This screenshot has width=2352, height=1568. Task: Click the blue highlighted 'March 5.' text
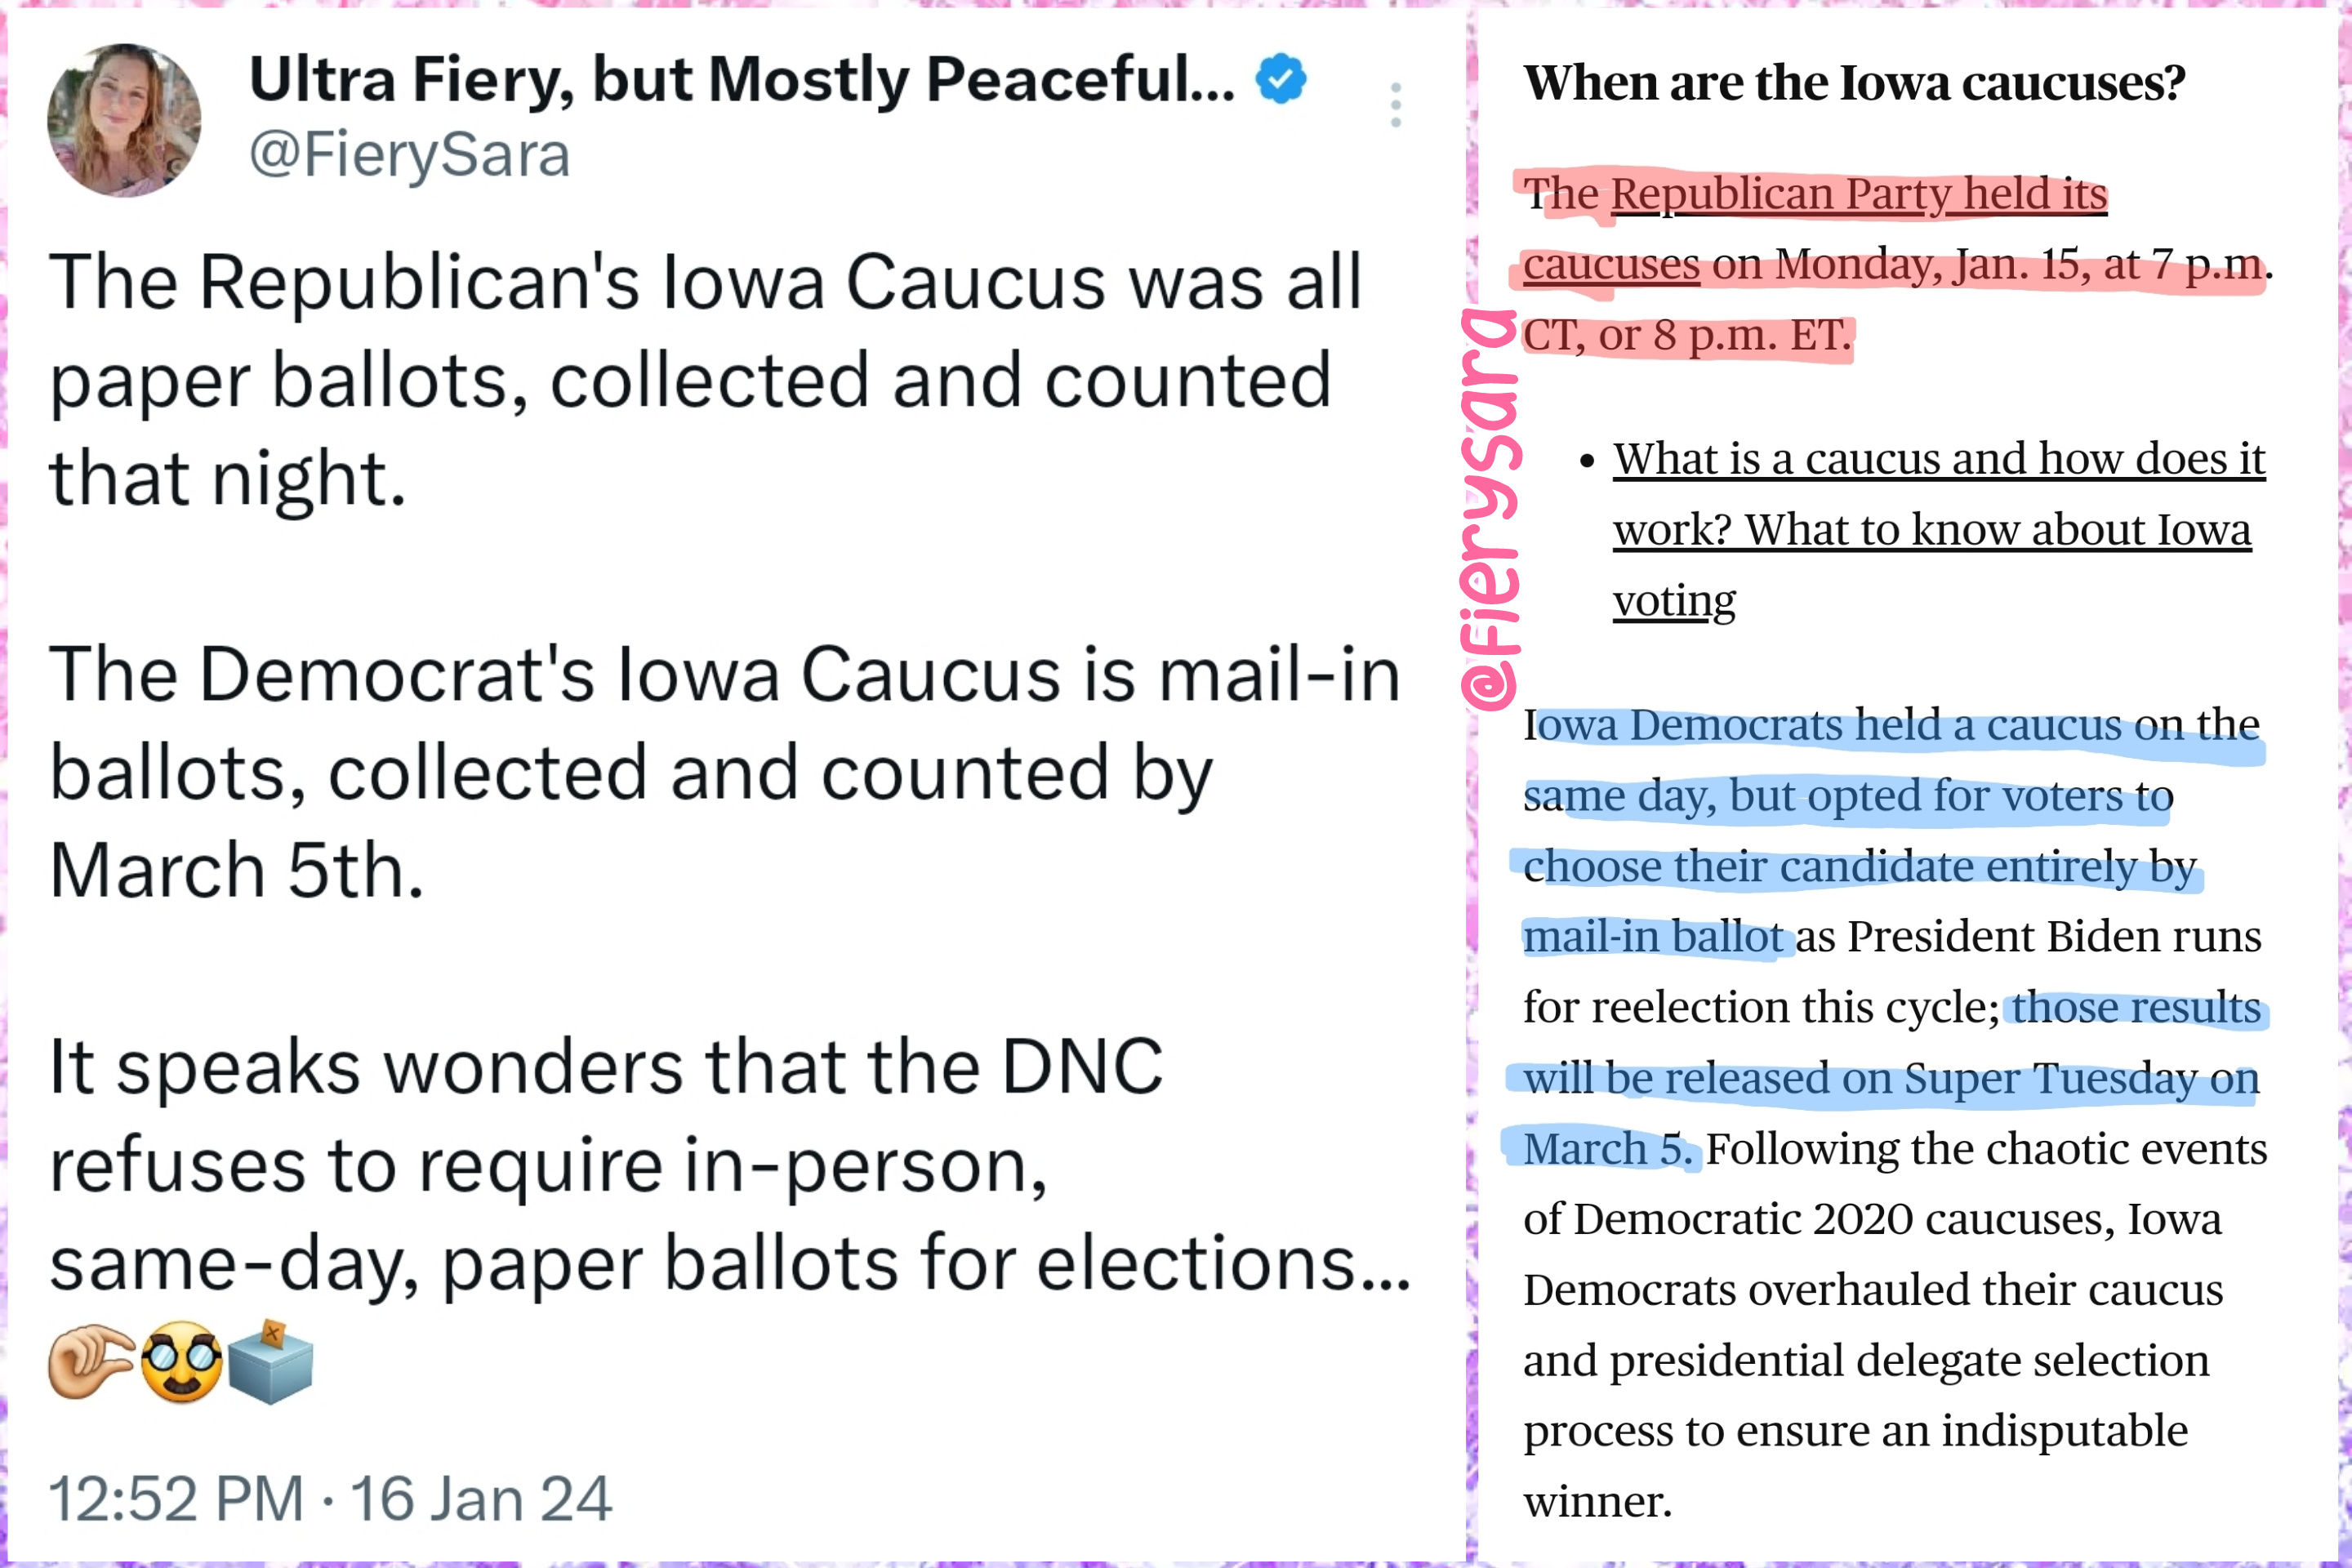point(1608,1149)
